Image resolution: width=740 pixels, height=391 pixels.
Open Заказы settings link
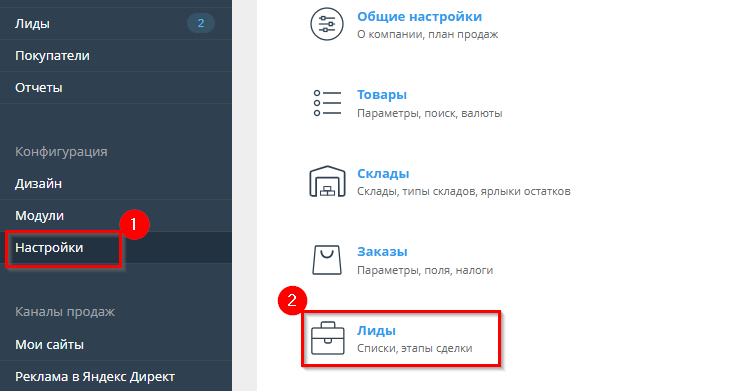point(382,252)
